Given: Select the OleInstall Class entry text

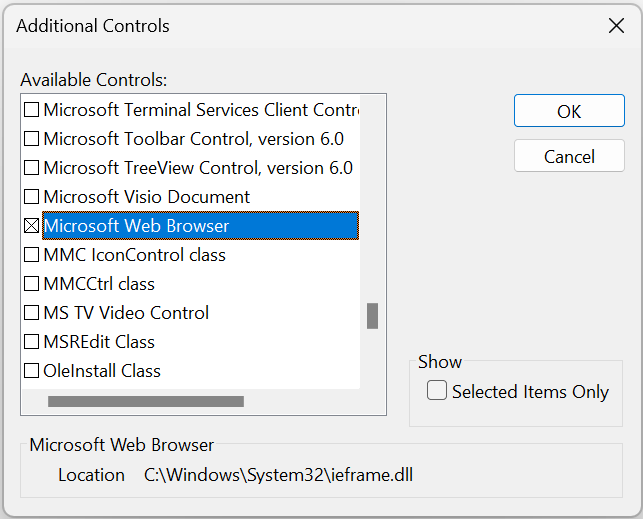Looking at the screenshot, I should [x=102, y=371].
